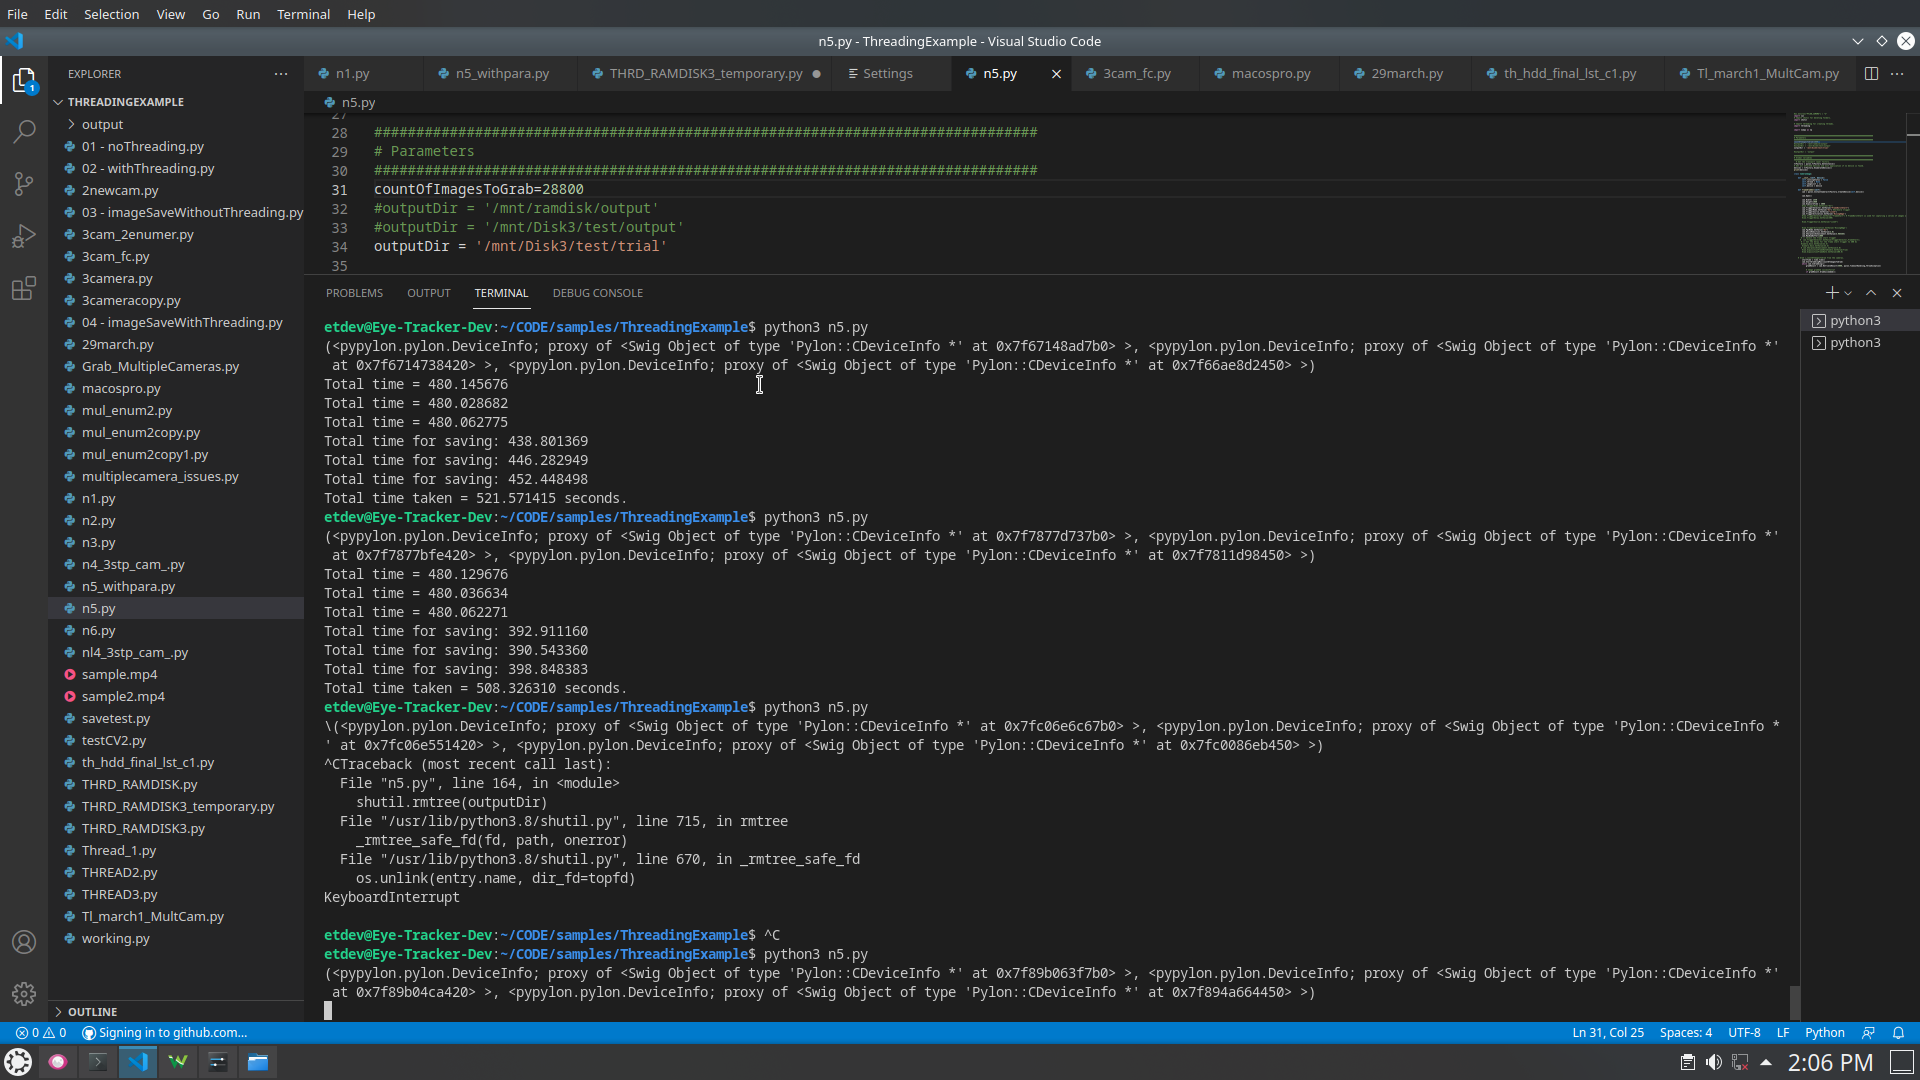
Task: Open the launch profile dropdown arrow
Action: 1848,293
